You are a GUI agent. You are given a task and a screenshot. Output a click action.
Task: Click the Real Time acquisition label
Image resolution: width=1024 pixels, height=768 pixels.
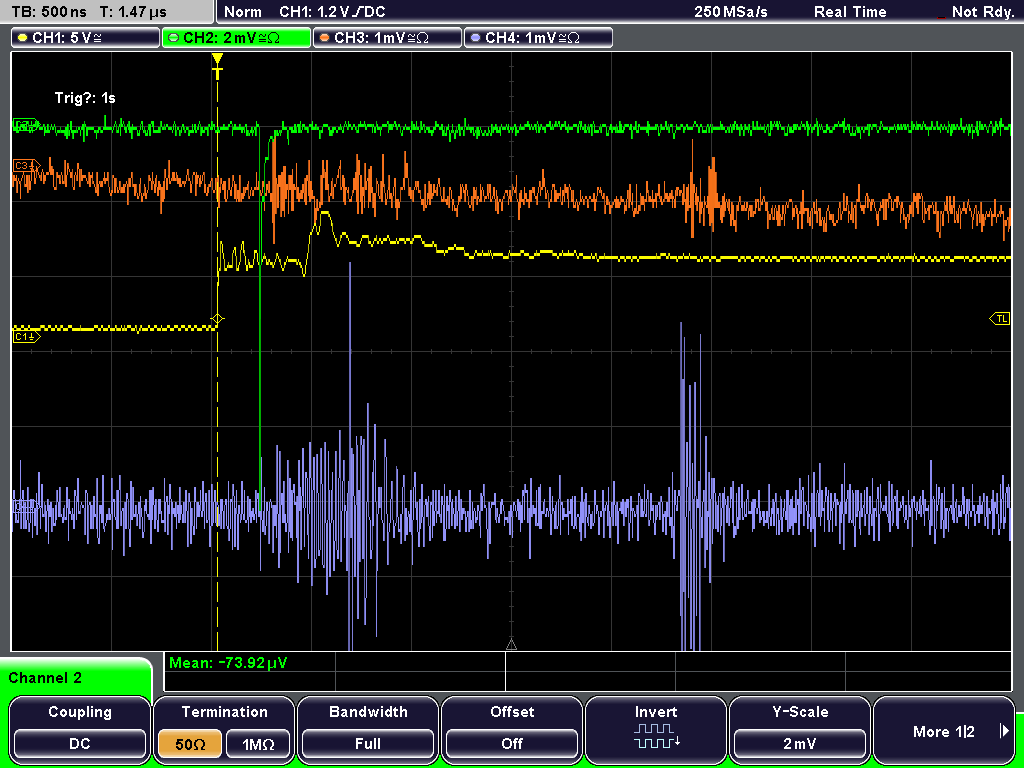pyautogui.click(x=850, y=12)
